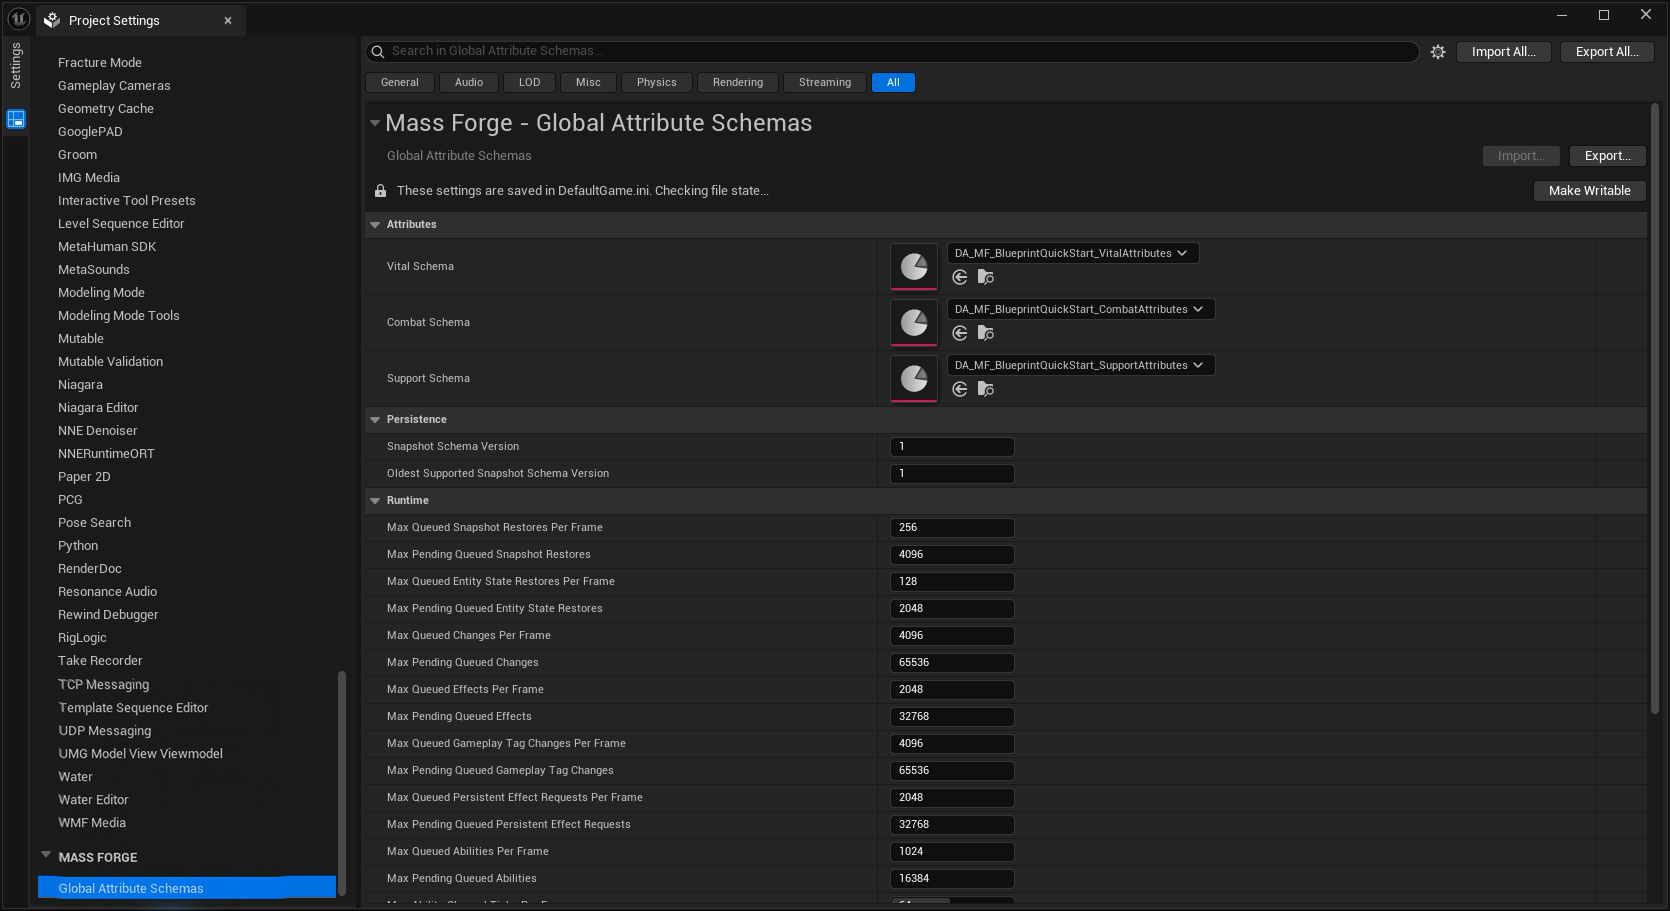Edit Max Pending Queued Abilities value
The height and width of the screenshot is (911, 1670).
(952, 879)
